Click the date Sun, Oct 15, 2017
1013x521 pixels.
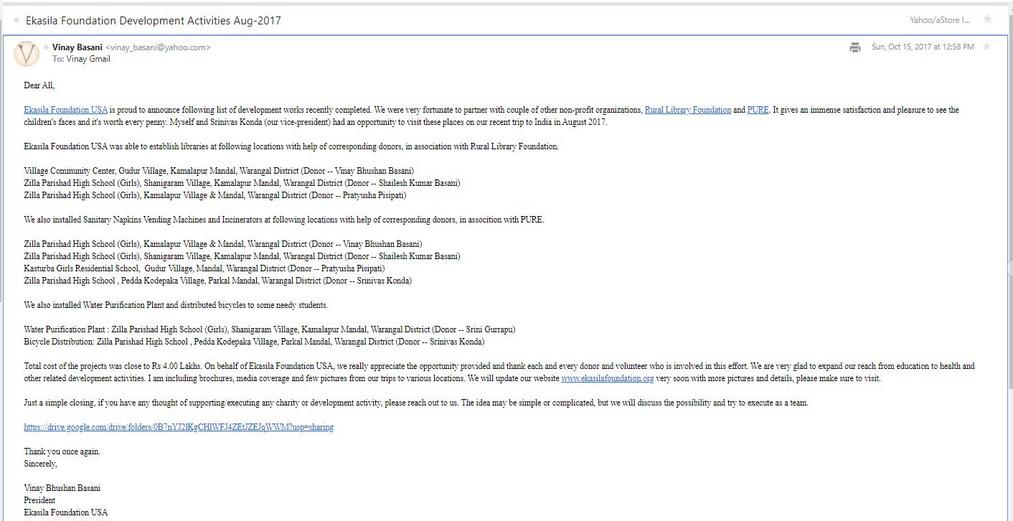pyautogui.click(x=923, y=47)
